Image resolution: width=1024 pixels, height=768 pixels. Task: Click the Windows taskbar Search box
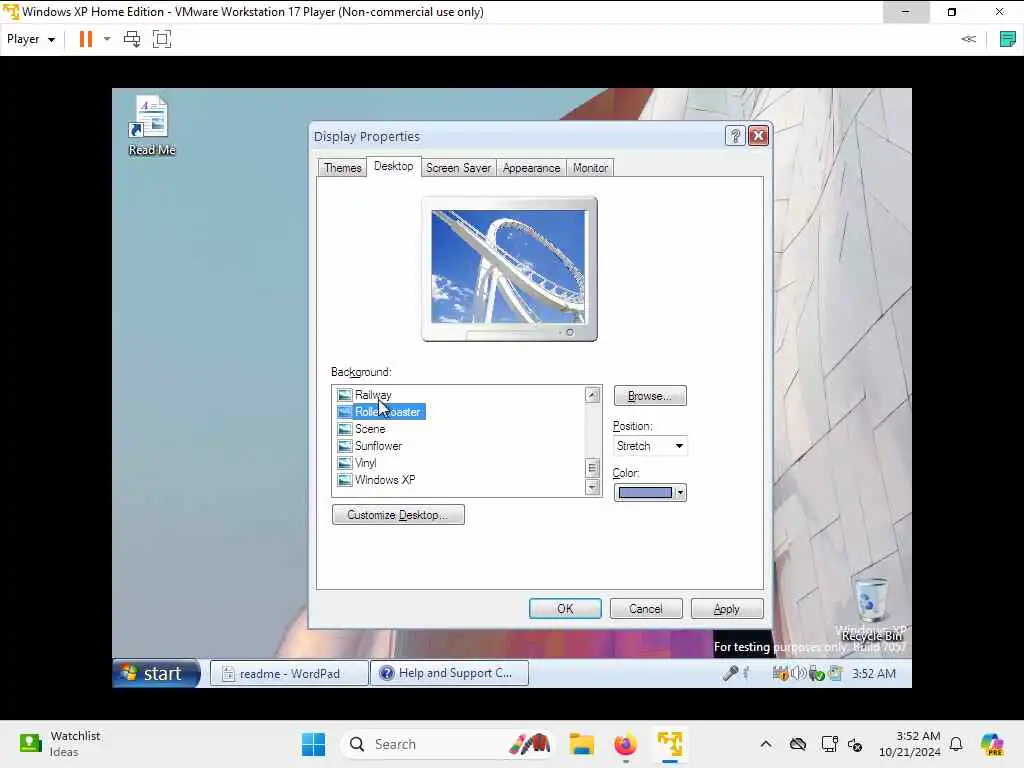click(448, 744)
